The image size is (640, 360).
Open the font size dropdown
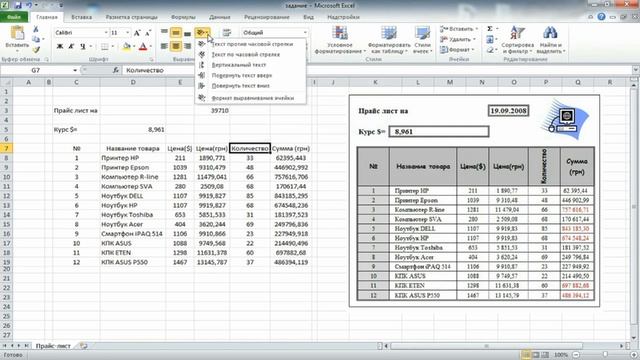coord(127,33)
